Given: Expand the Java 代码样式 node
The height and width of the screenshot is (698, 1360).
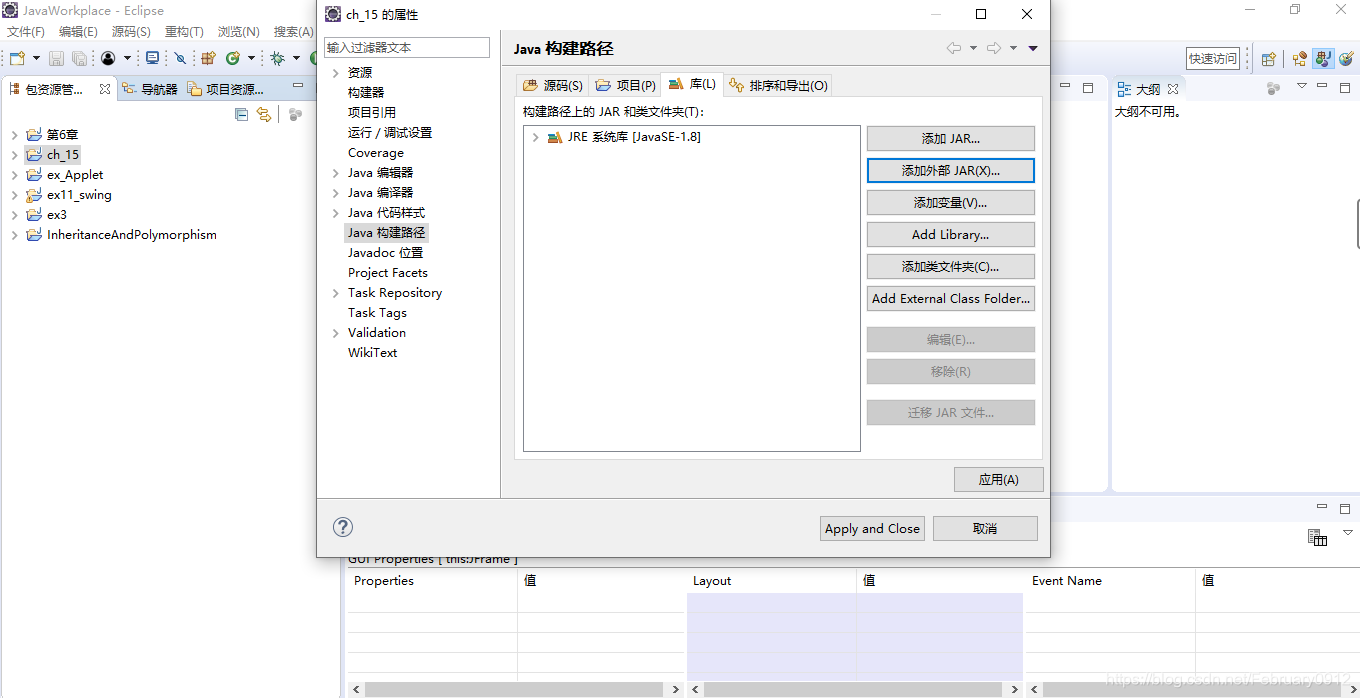Looking at the screenshot, I should [x=336, y=213].
